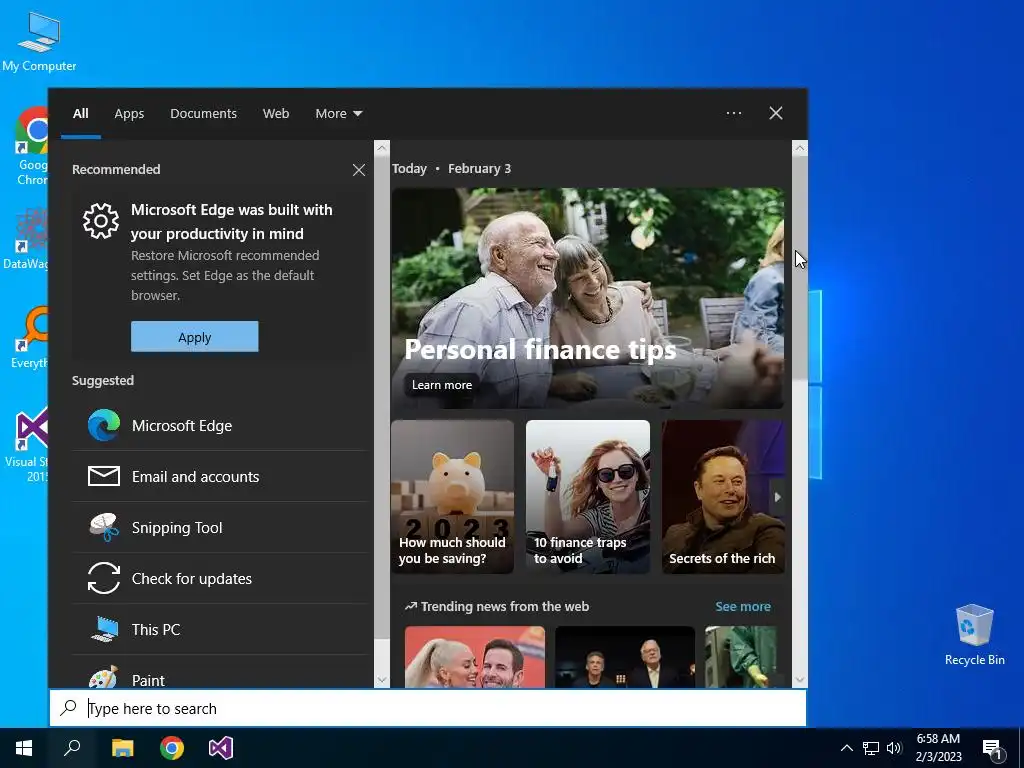The width and height of the screenshot is (1024, 768).
Task: Open Personal finance tips hero image
Action: click(588, 298)
